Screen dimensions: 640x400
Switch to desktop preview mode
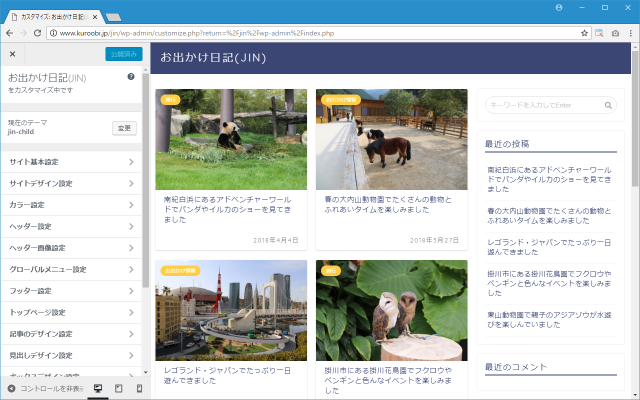tap(98, 388)
